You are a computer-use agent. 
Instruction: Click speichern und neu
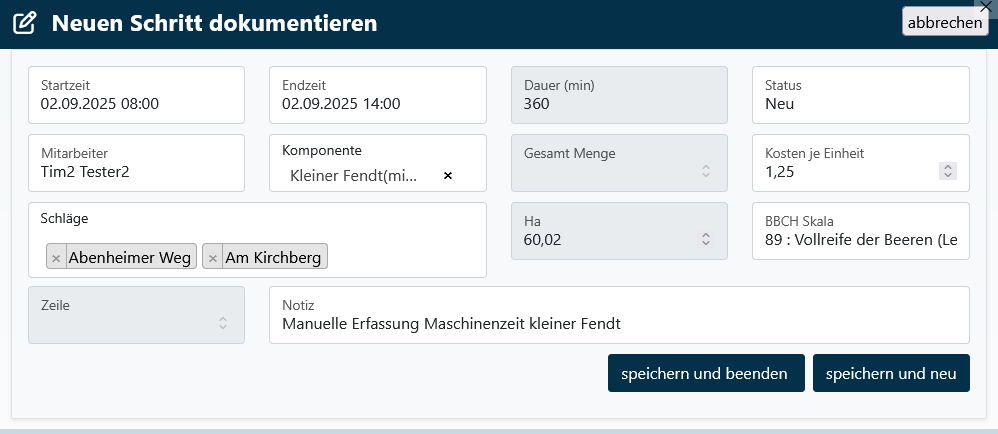891,373
